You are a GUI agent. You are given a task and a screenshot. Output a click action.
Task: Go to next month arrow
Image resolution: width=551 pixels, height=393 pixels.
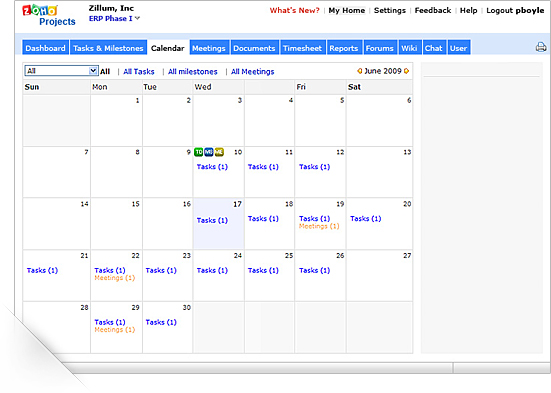[407, 71]
